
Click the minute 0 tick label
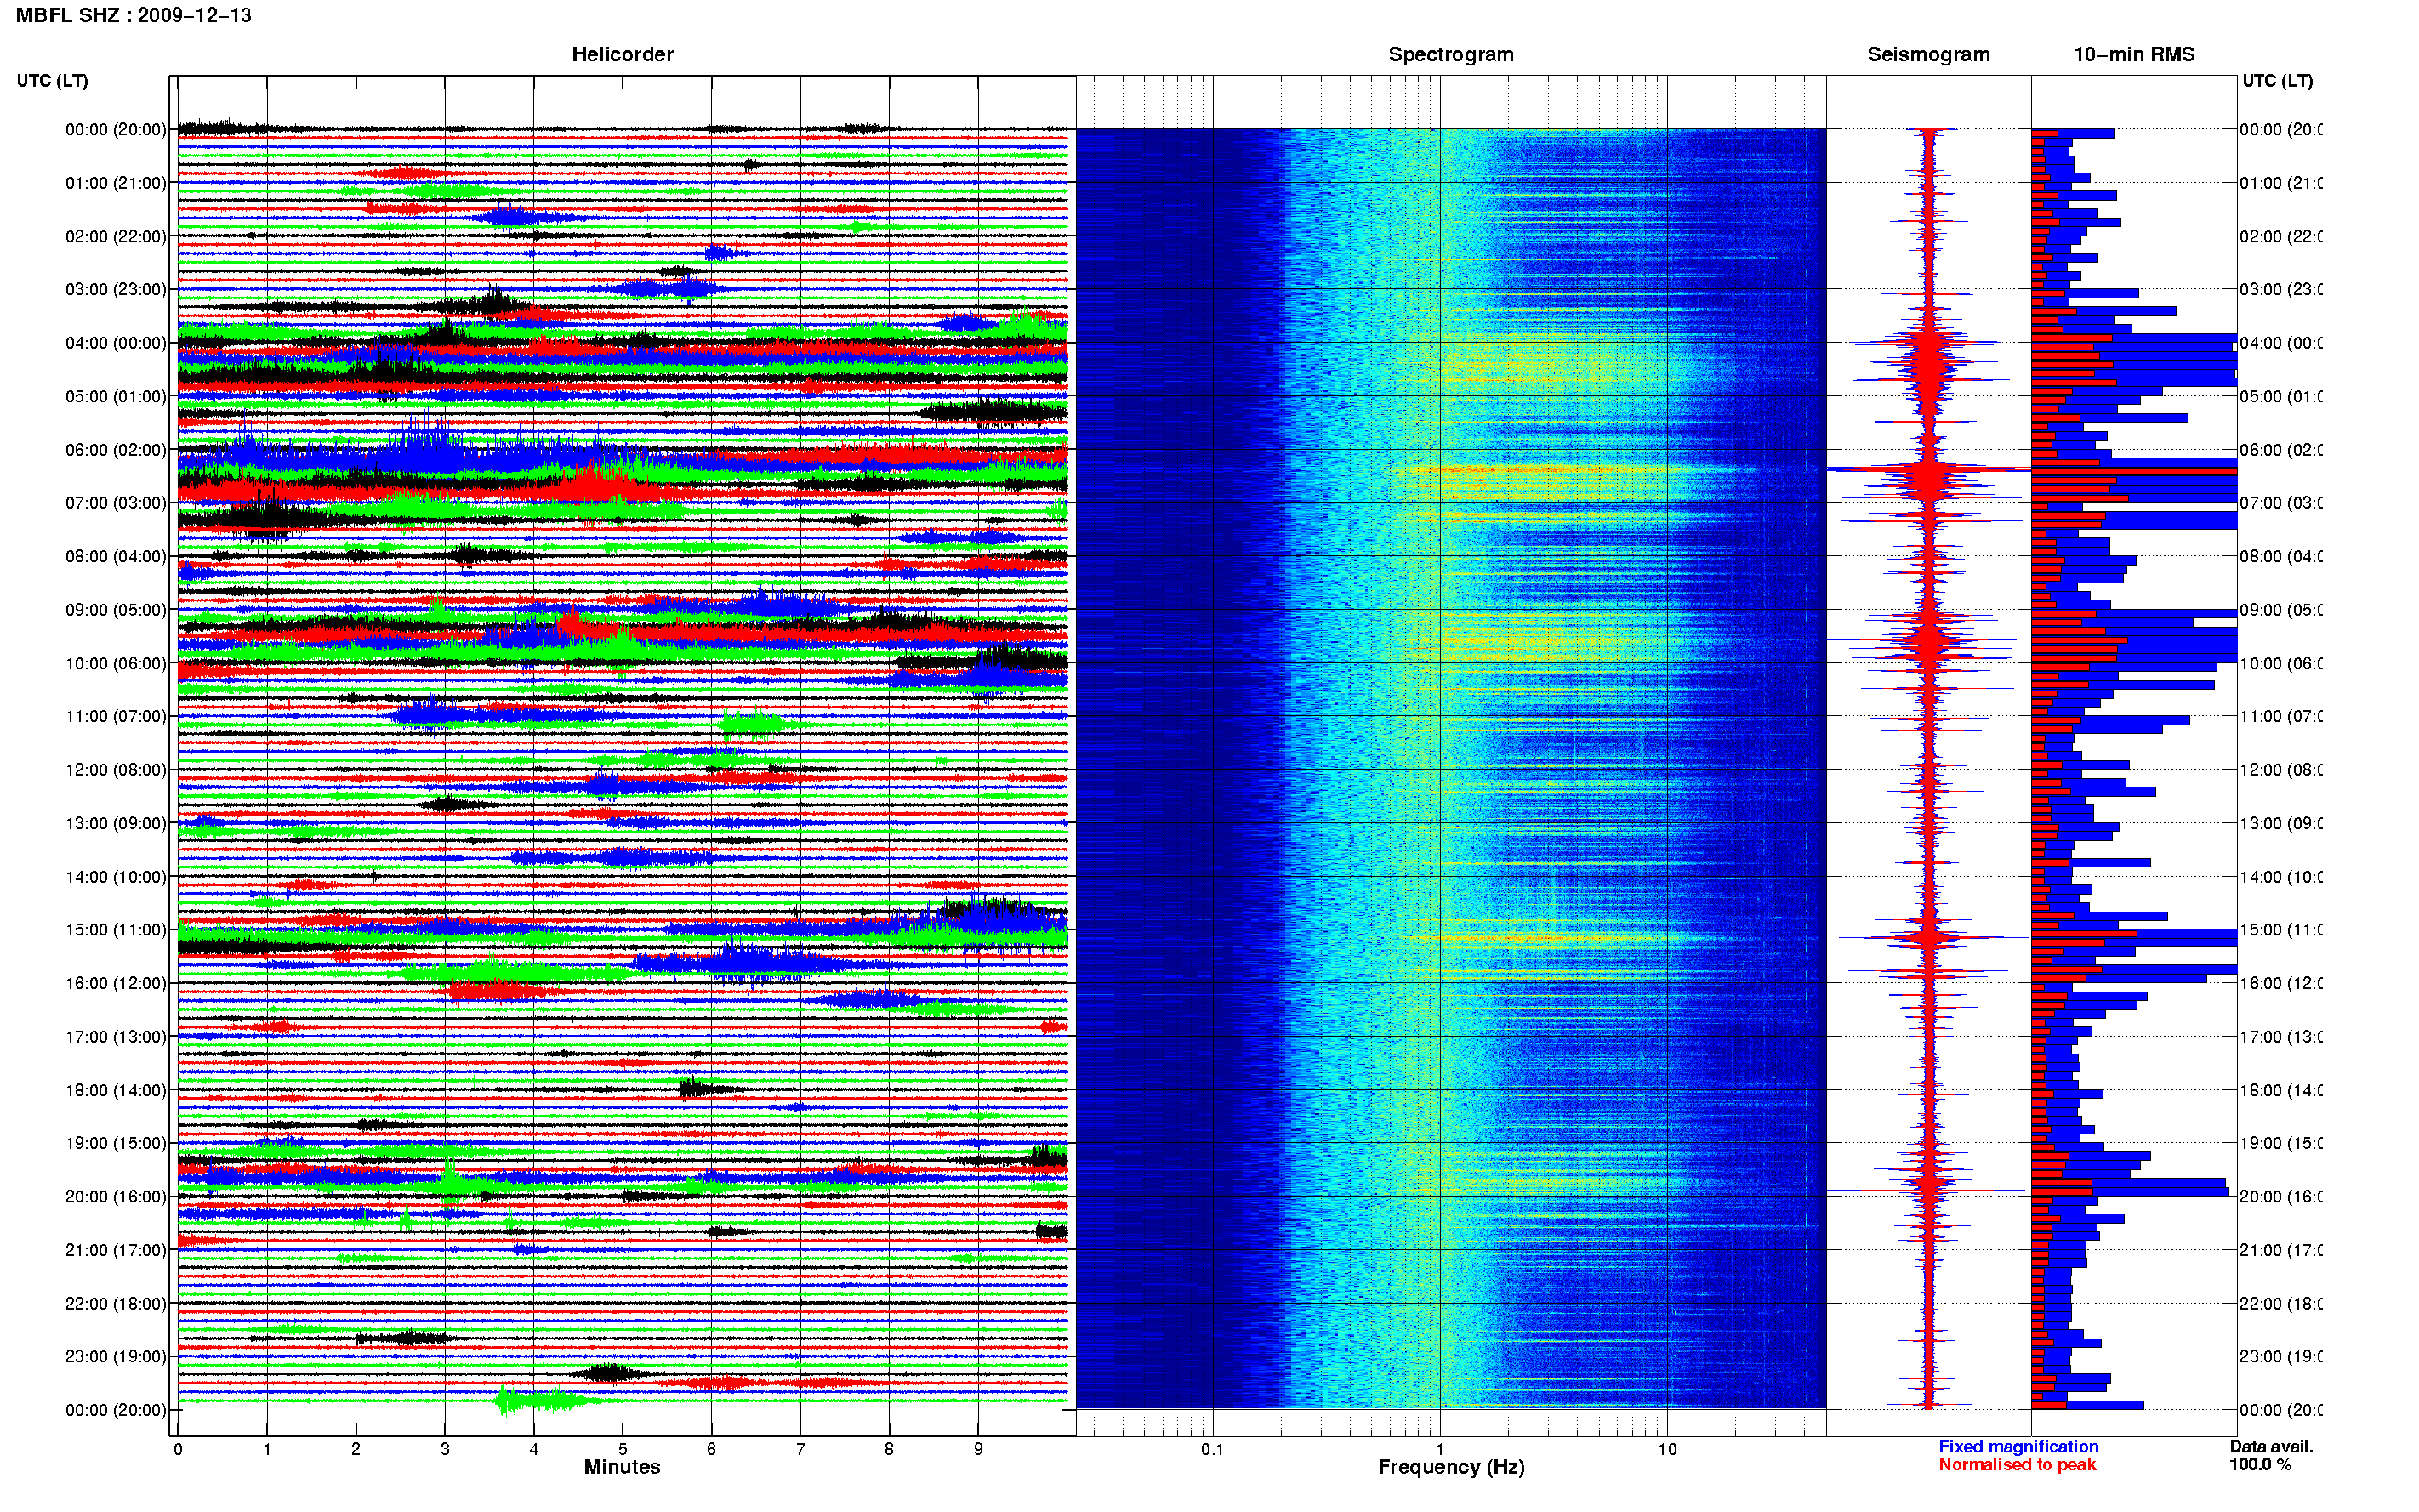[x=178, y=1449]
